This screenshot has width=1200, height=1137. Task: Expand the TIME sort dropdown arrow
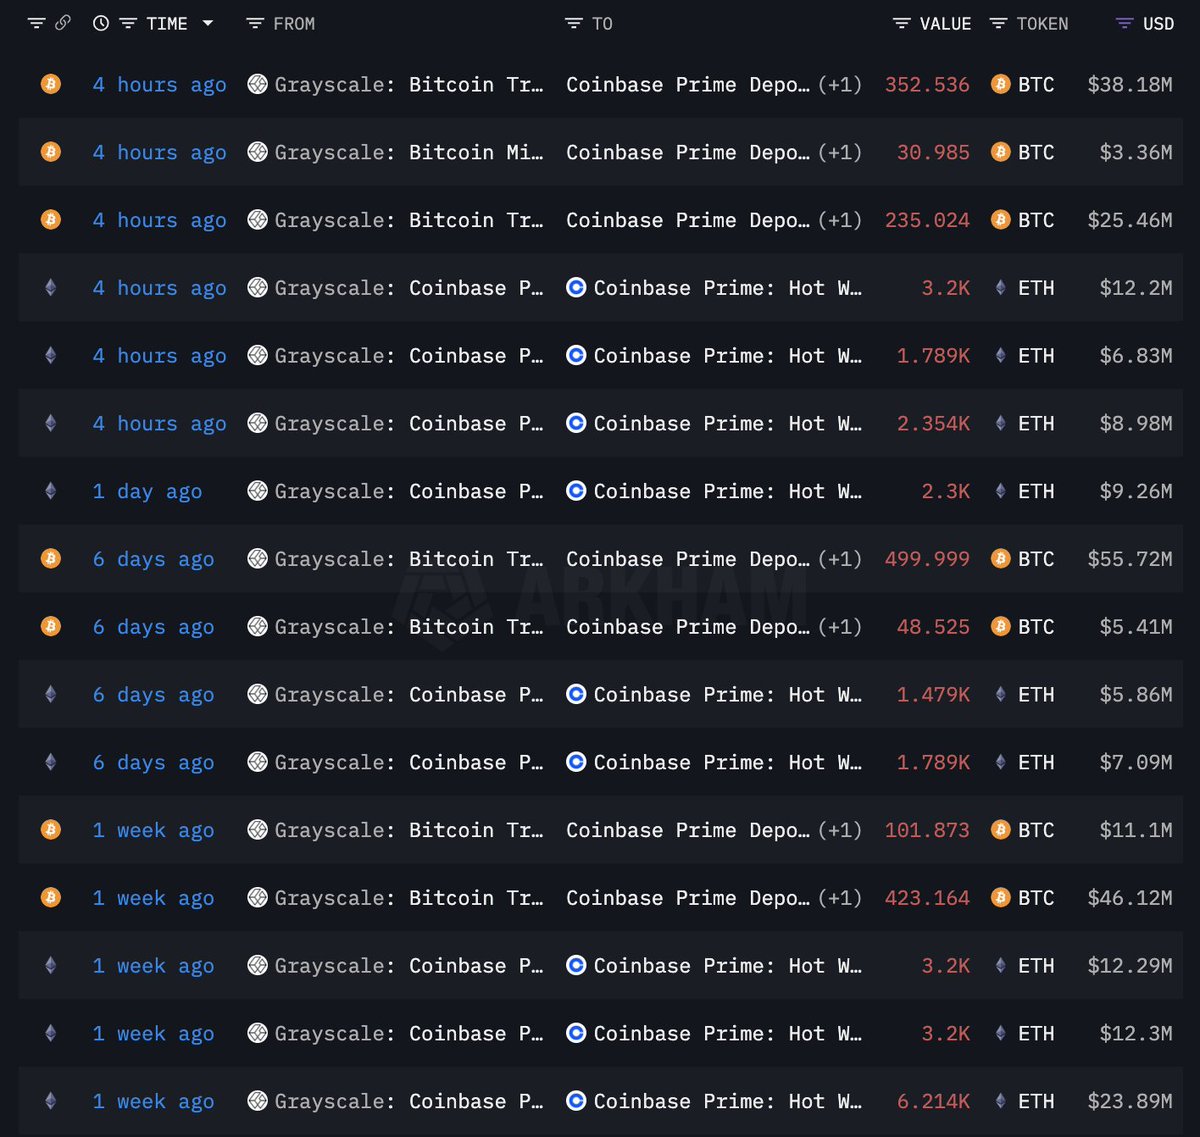208,23
